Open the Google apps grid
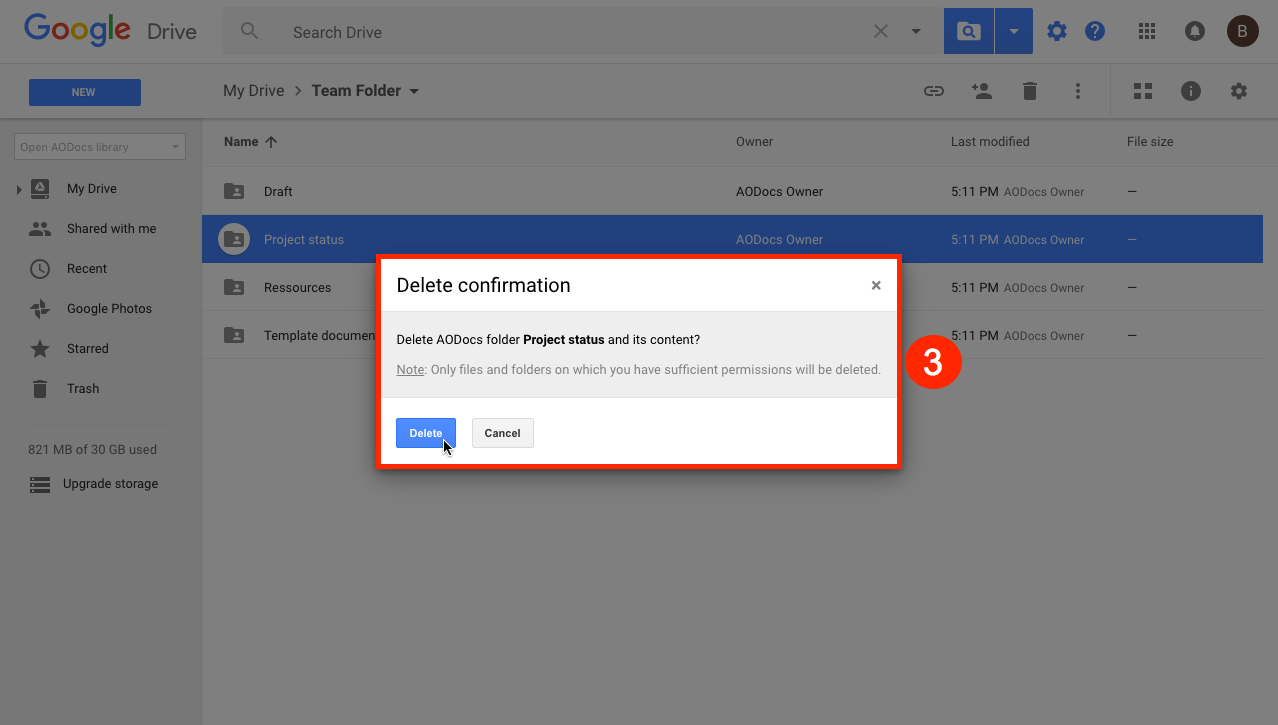This screenshot has height=725, width=1278. coord(1147,32)
